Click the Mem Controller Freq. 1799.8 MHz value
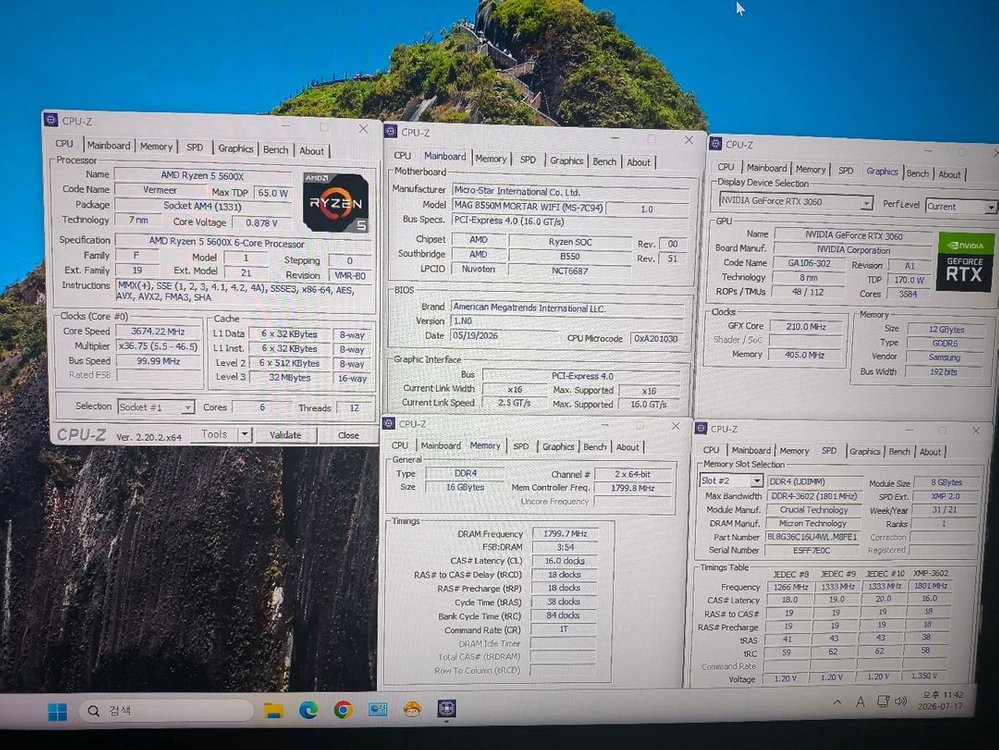 click(633, 488)
